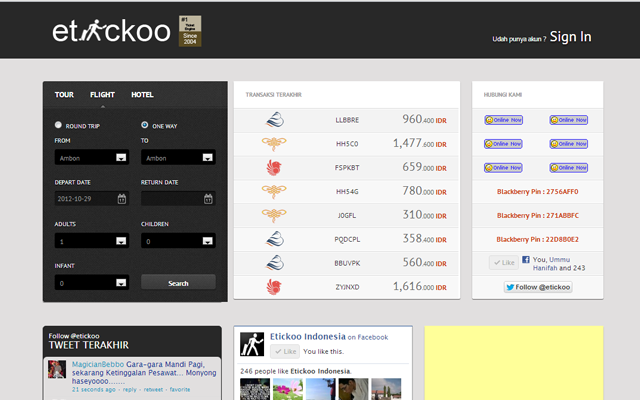The image size is (640, 400).
Task: Click the Etickoo Indonesia Facebook page avatar
Action: [252, 344]
